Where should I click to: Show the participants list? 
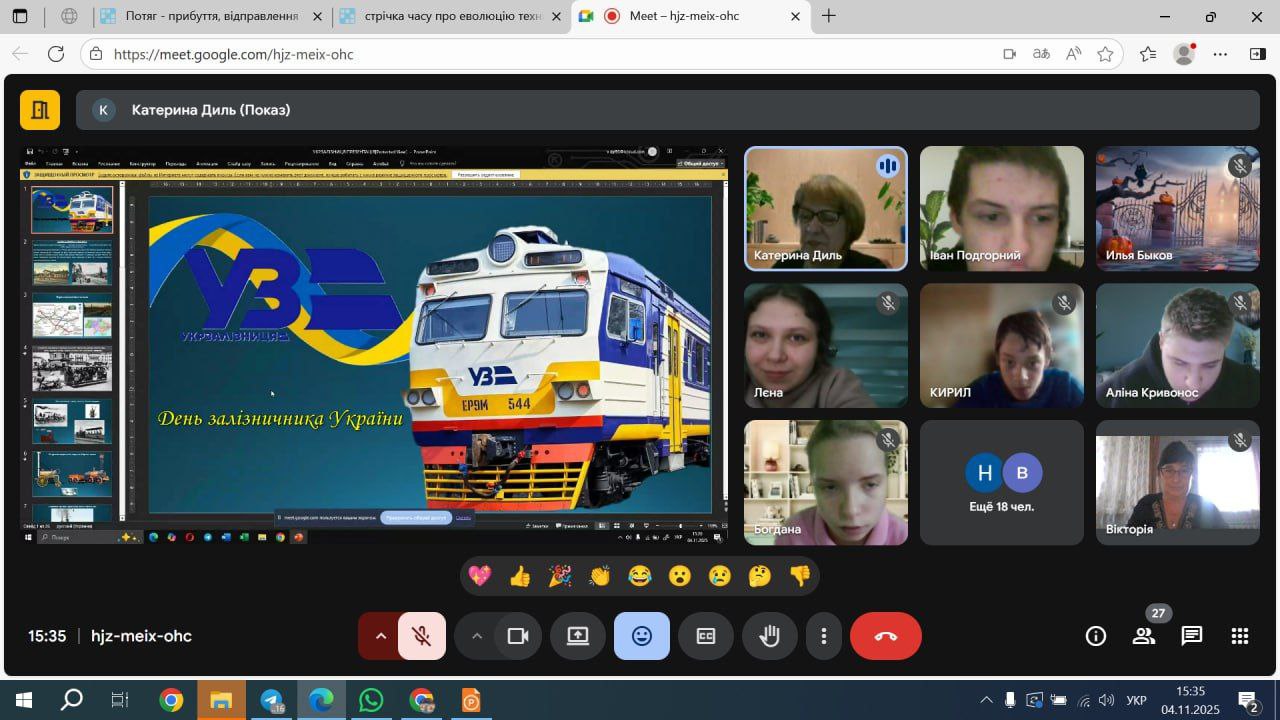click(1143, 636)
